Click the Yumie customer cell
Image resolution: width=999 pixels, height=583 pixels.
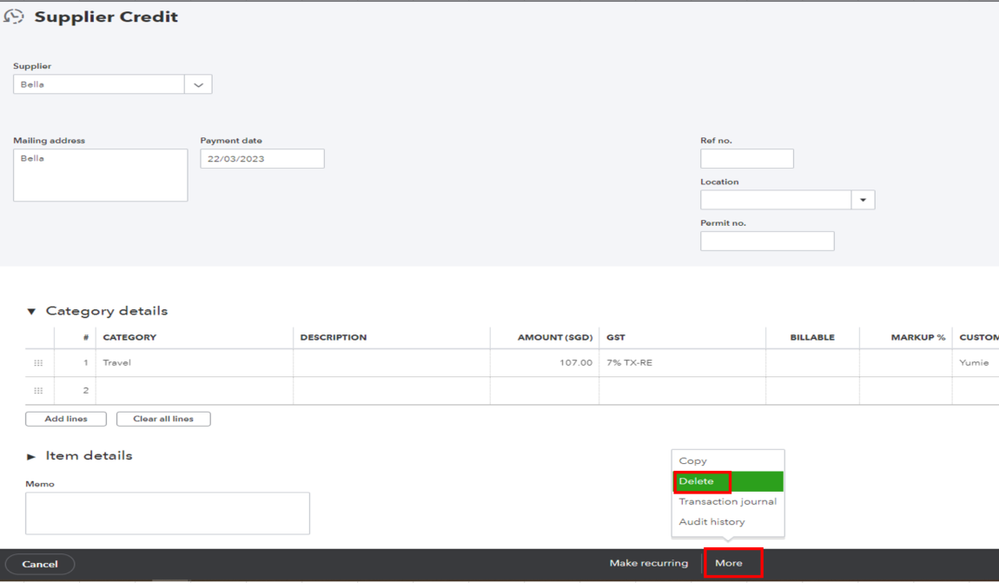pyautogui.click(x=975, y=363)
